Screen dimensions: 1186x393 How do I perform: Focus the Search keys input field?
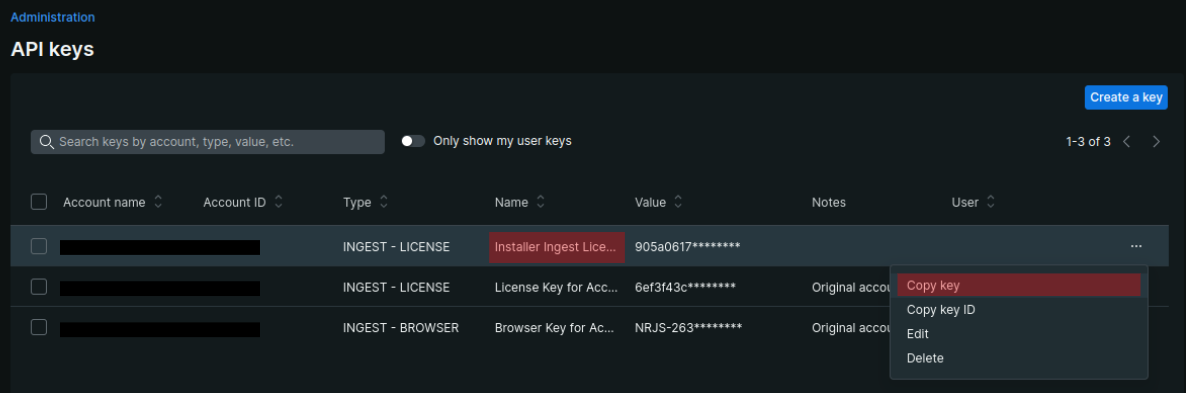pyautogui.click(x=207, y=141)
